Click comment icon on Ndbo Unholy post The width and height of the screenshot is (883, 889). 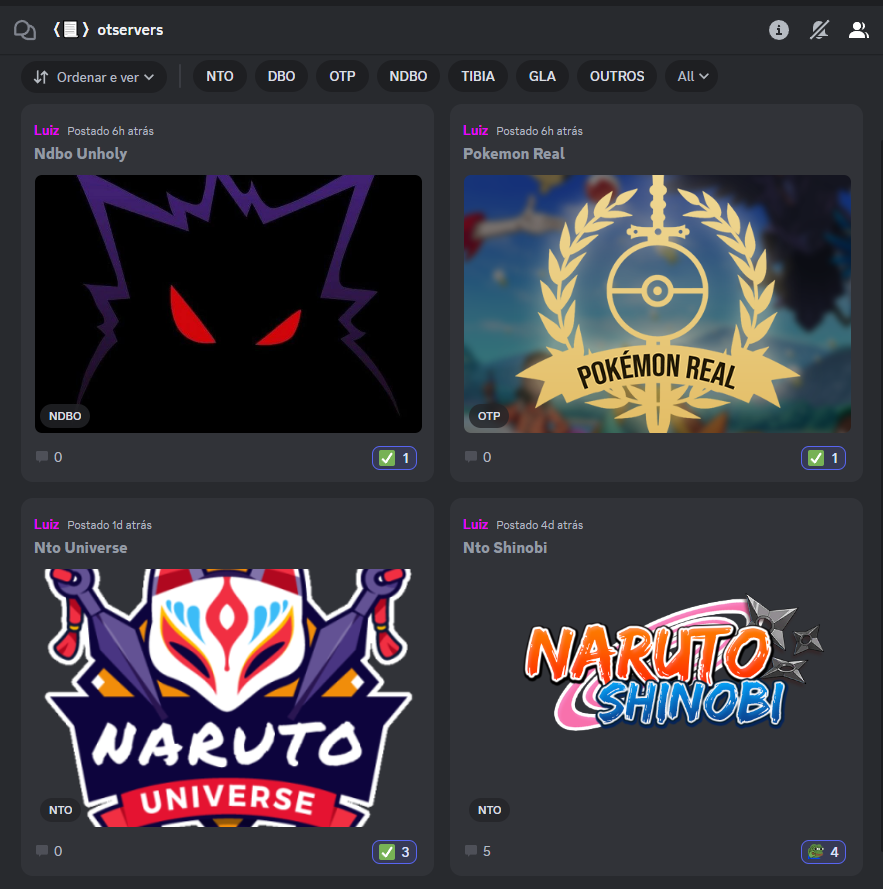tap(42, 457)
